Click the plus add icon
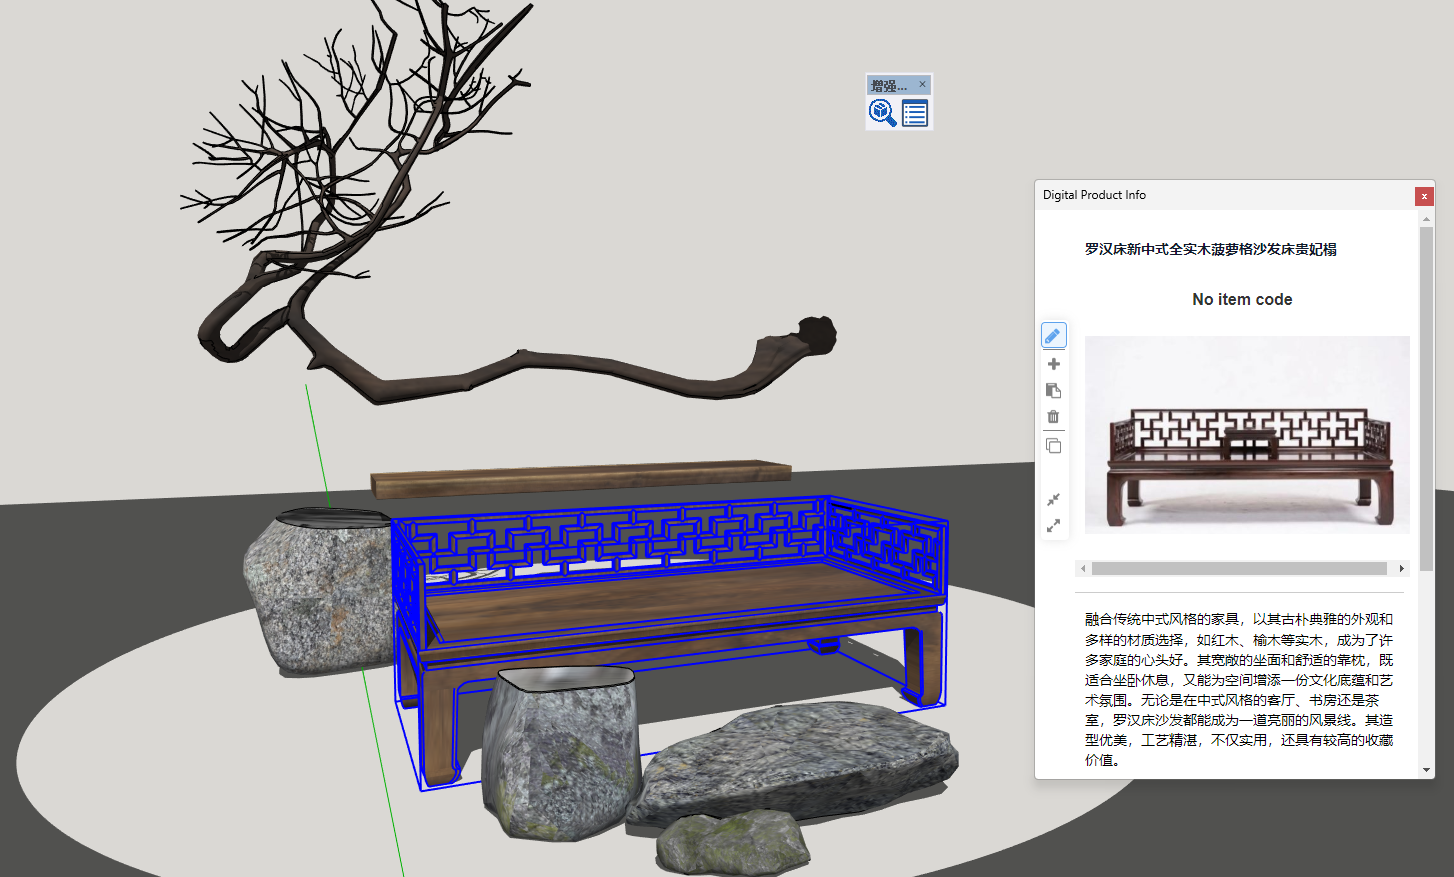Screen dimensions: 1454x877 click(1053, 364)
